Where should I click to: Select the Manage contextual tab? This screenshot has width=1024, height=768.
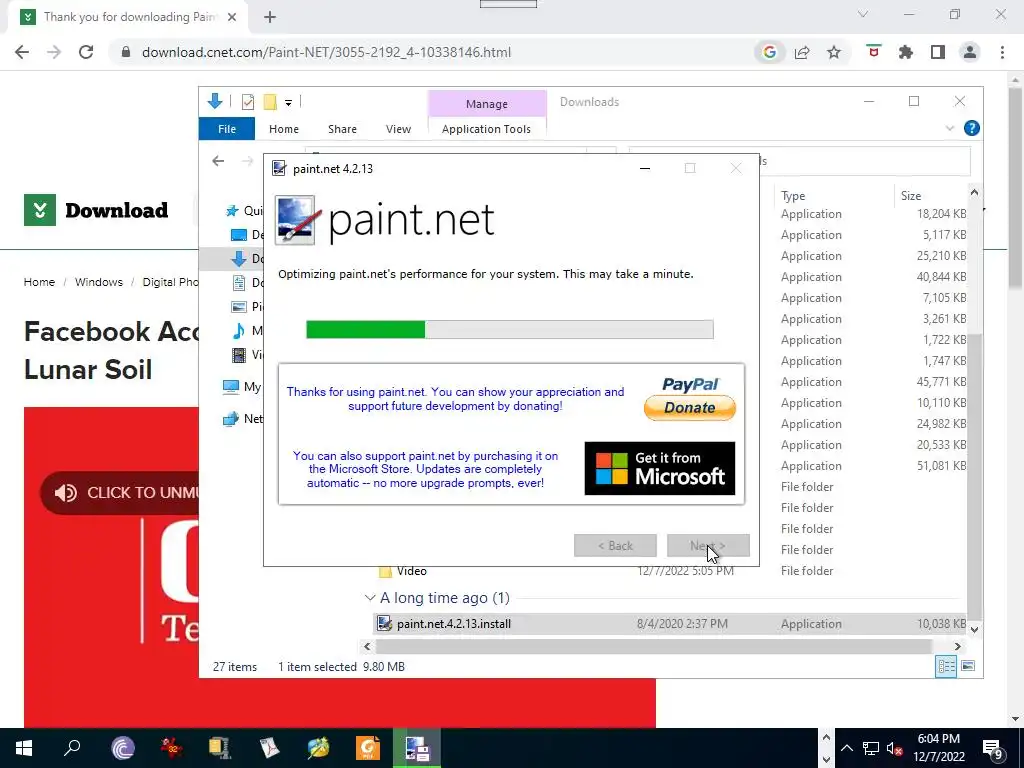[x=487, y=104]
